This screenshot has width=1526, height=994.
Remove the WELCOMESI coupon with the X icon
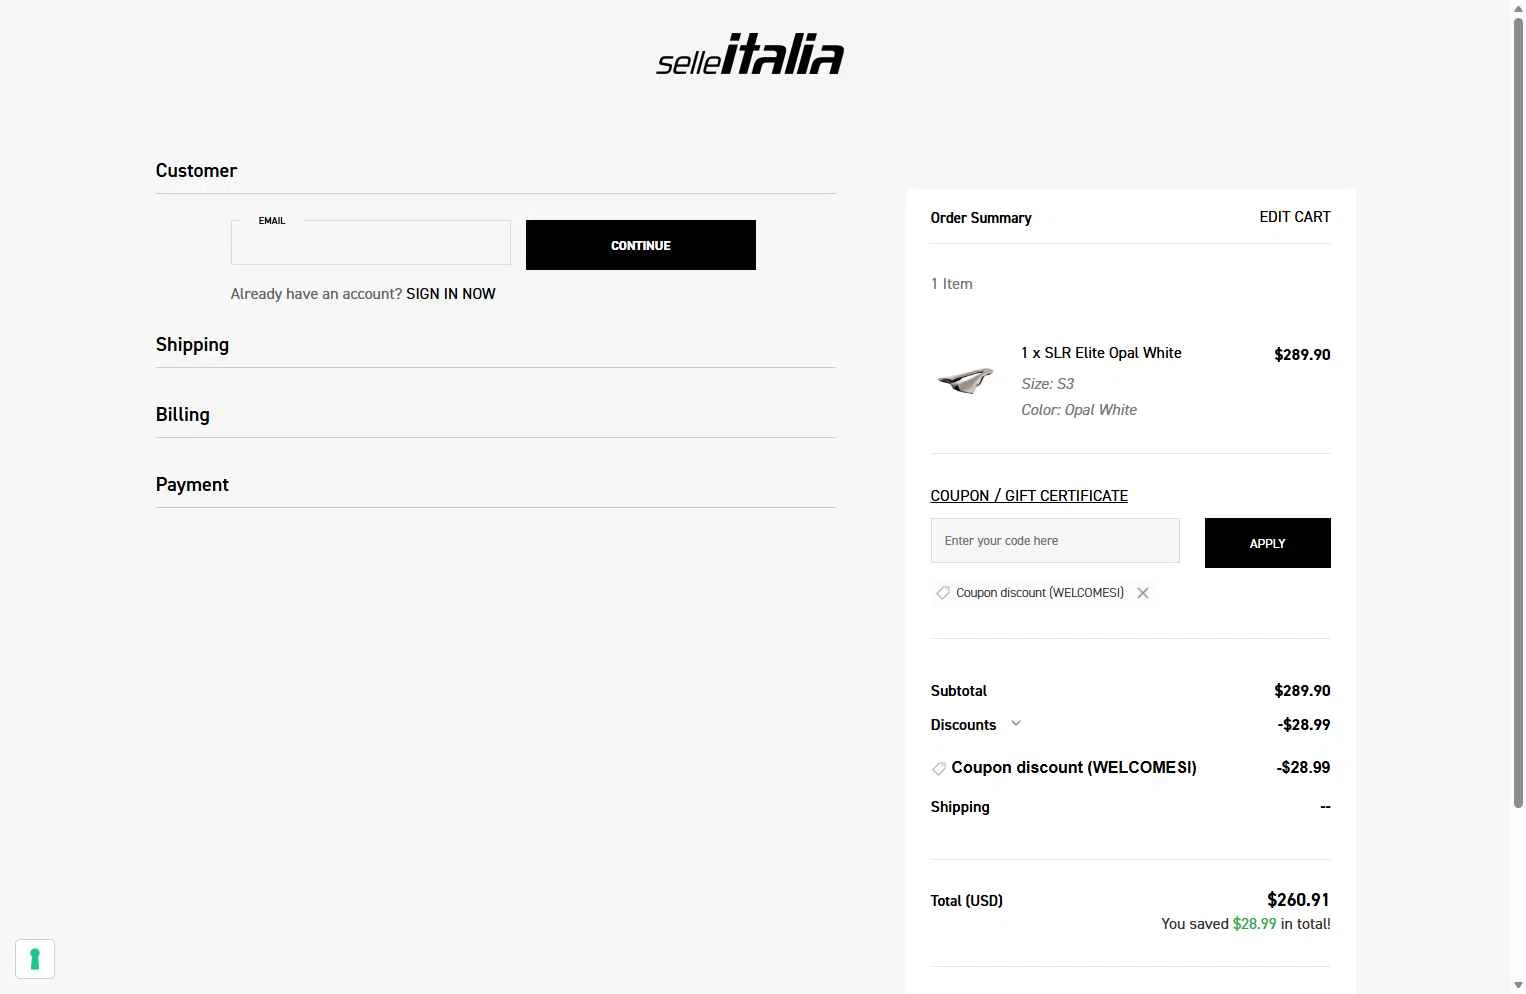pyautogui.click(x=1143, y=593)
